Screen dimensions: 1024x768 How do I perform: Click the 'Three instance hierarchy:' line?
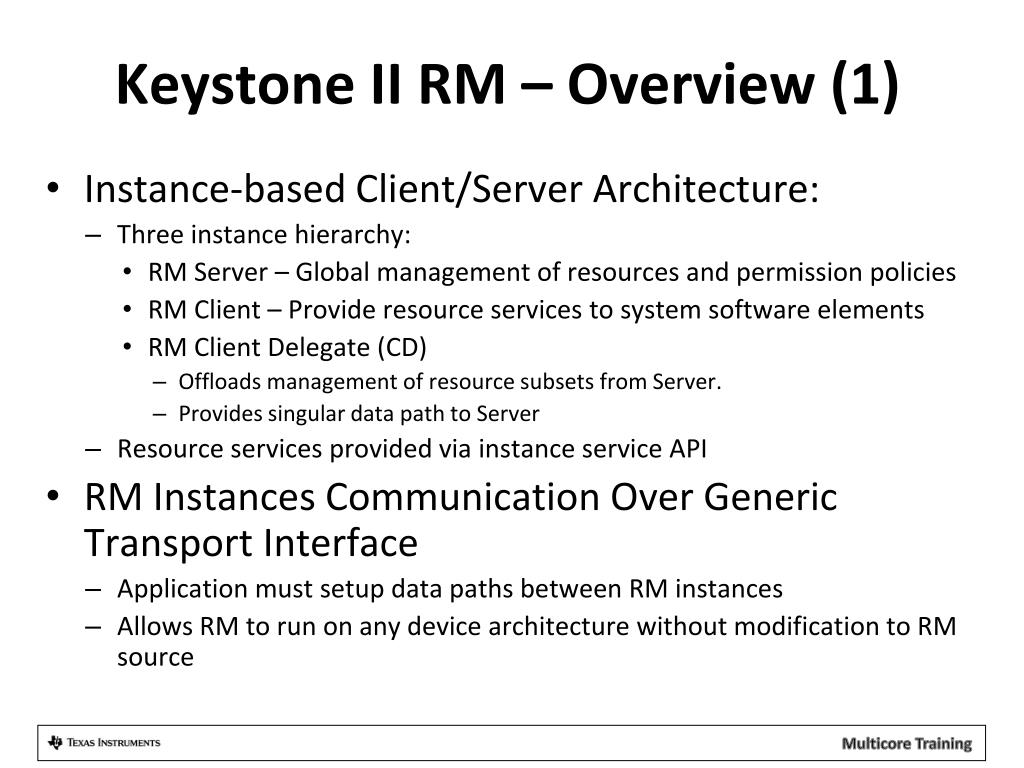click(x=264, y=234)
